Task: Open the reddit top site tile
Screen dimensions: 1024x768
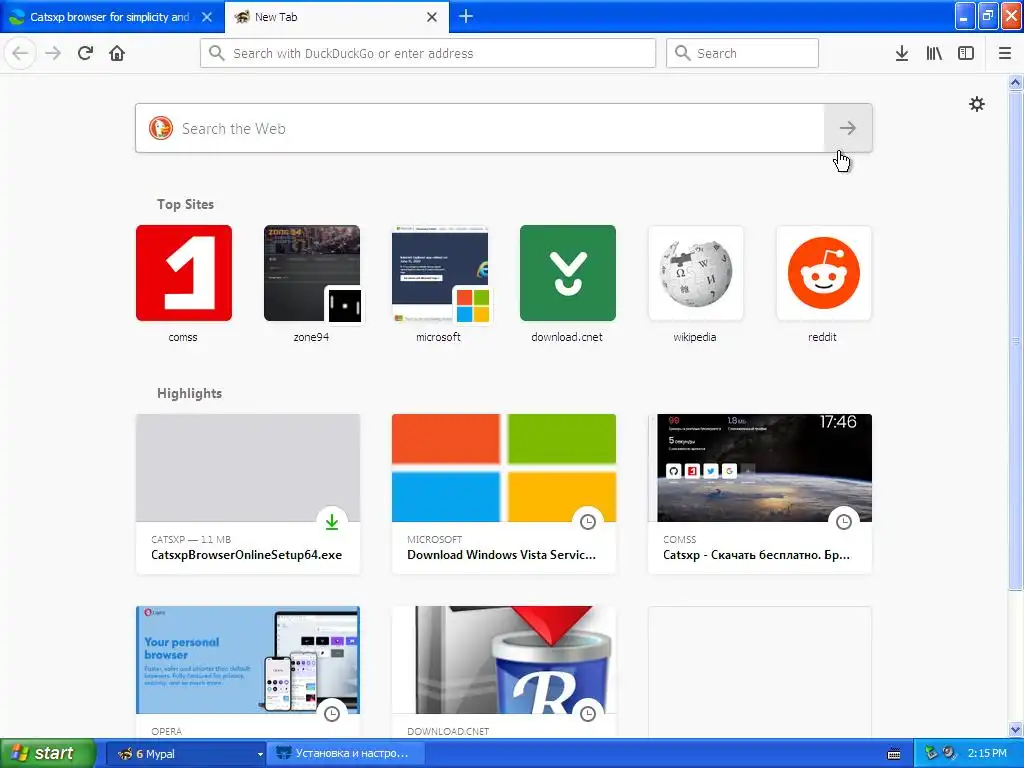Action: coord(824,273)
